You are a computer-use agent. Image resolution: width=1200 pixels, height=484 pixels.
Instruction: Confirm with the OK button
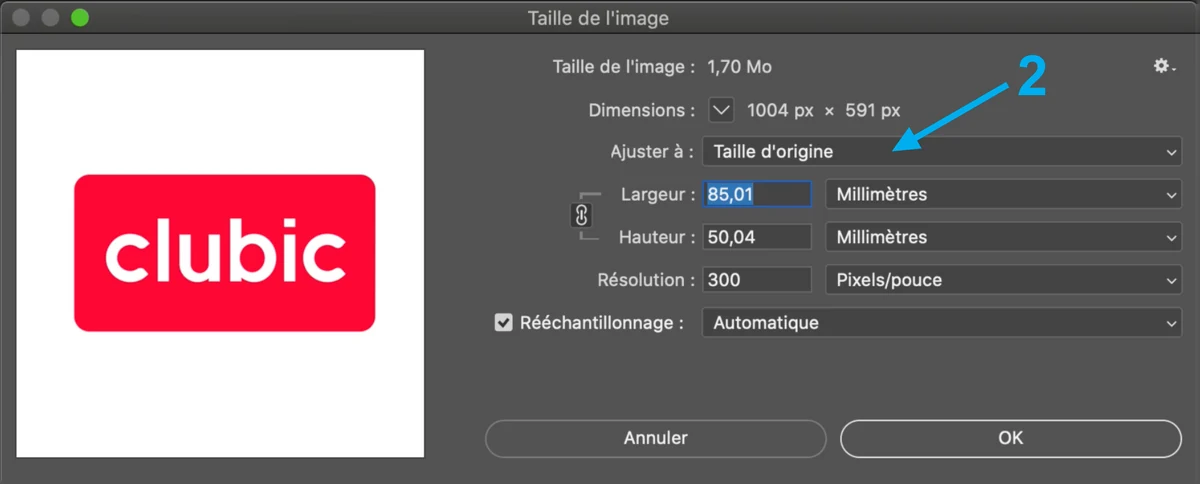tap(1011, 438)
